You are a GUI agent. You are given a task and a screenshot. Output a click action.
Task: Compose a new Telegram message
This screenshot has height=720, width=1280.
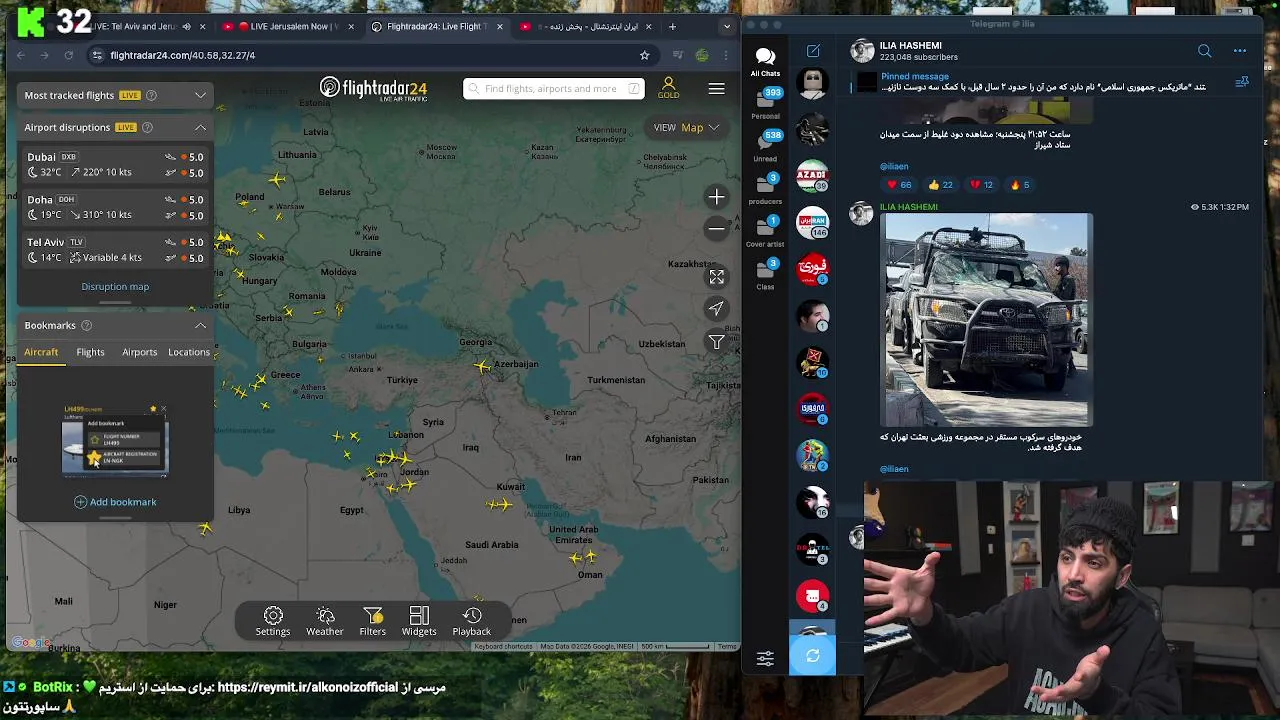click(x=813, y=51)
